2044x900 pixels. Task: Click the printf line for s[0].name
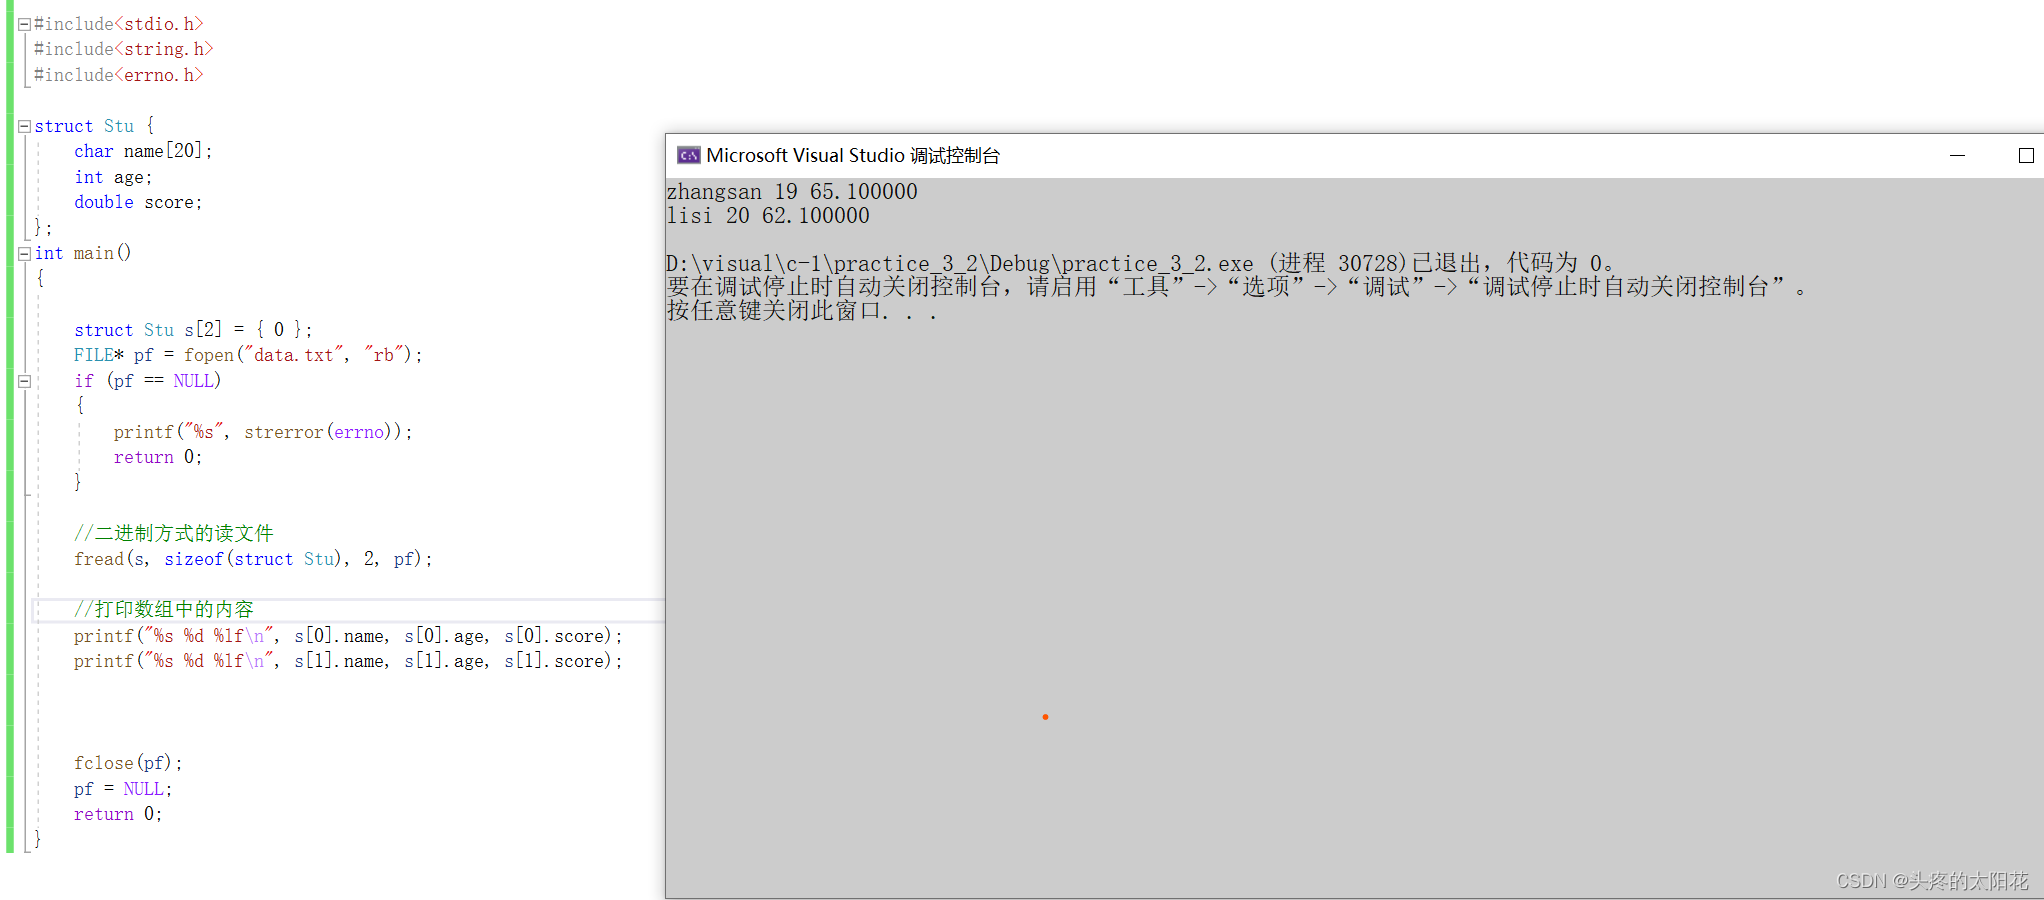348,636
